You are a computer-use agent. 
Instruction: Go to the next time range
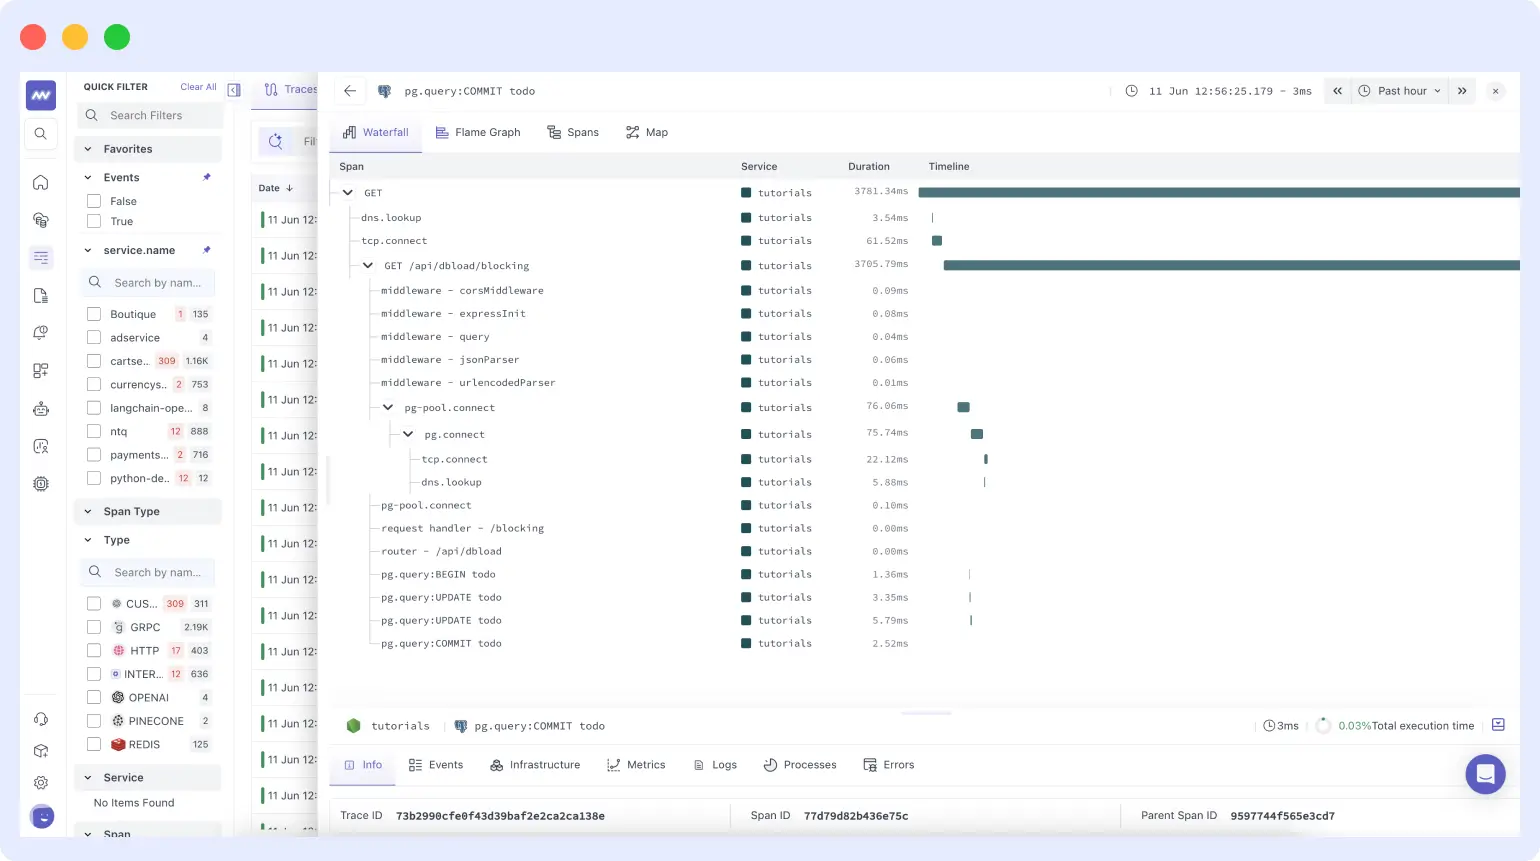[x=1462, y=91]
